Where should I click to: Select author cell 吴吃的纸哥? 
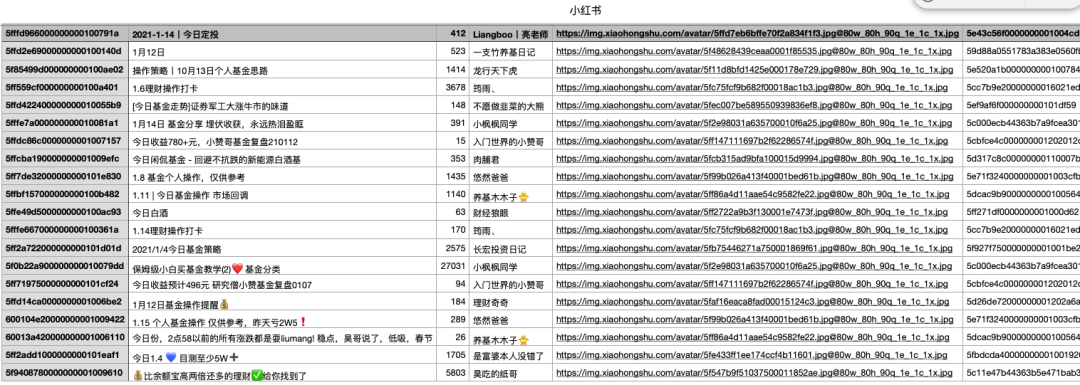click(511, 374)
